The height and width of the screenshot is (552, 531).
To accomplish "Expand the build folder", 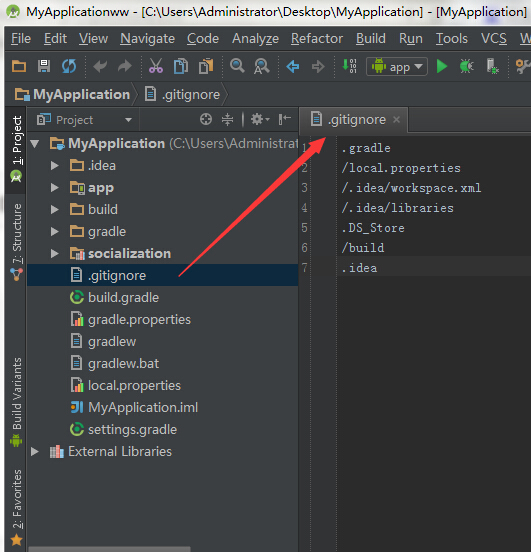I will (x=55, y=209).
